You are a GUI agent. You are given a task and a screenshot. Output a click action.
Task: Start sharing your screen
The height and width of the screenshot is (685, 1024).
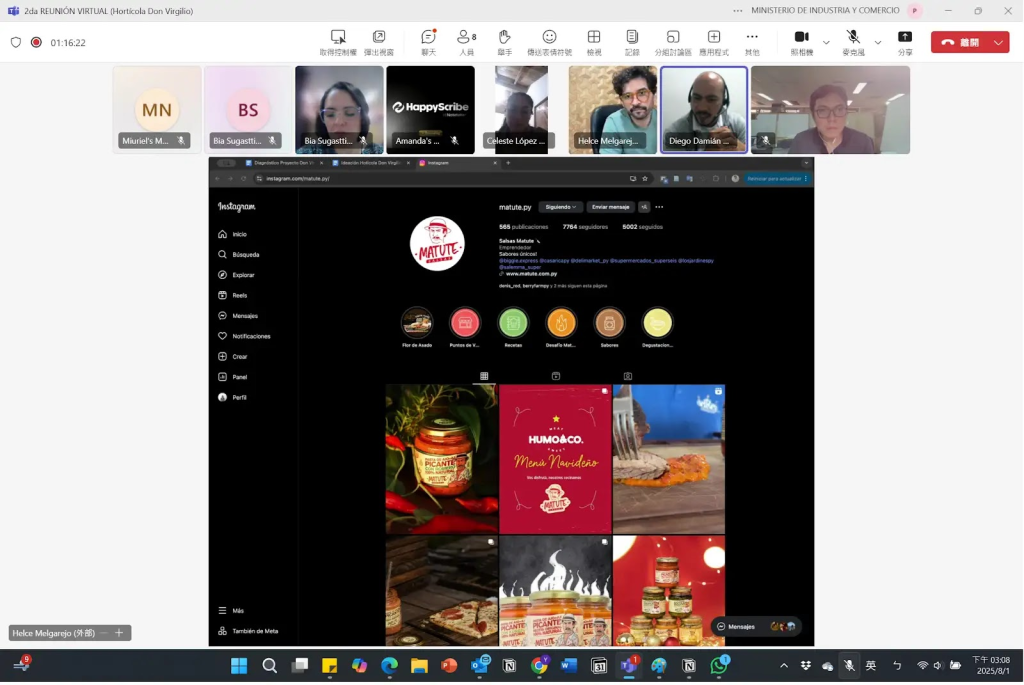tap(905, 42)
